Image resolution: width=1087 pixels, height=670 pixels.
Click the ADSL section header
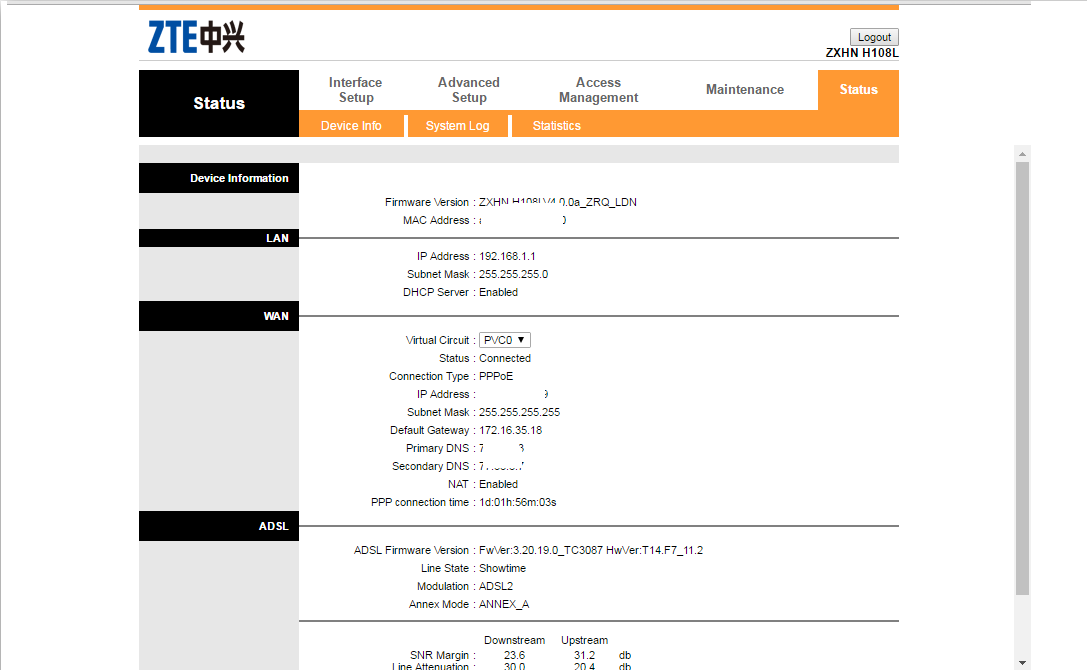pos(219,526)
